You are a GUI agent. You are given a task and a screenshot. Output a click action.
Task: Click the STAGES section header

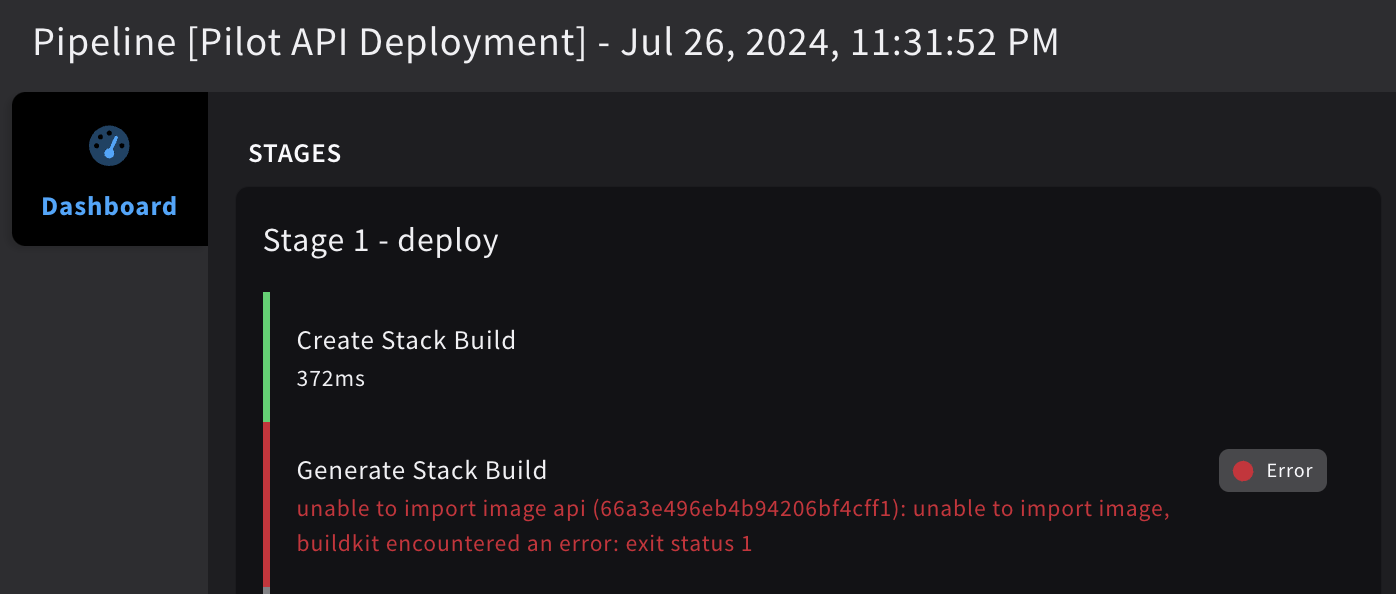294,154
